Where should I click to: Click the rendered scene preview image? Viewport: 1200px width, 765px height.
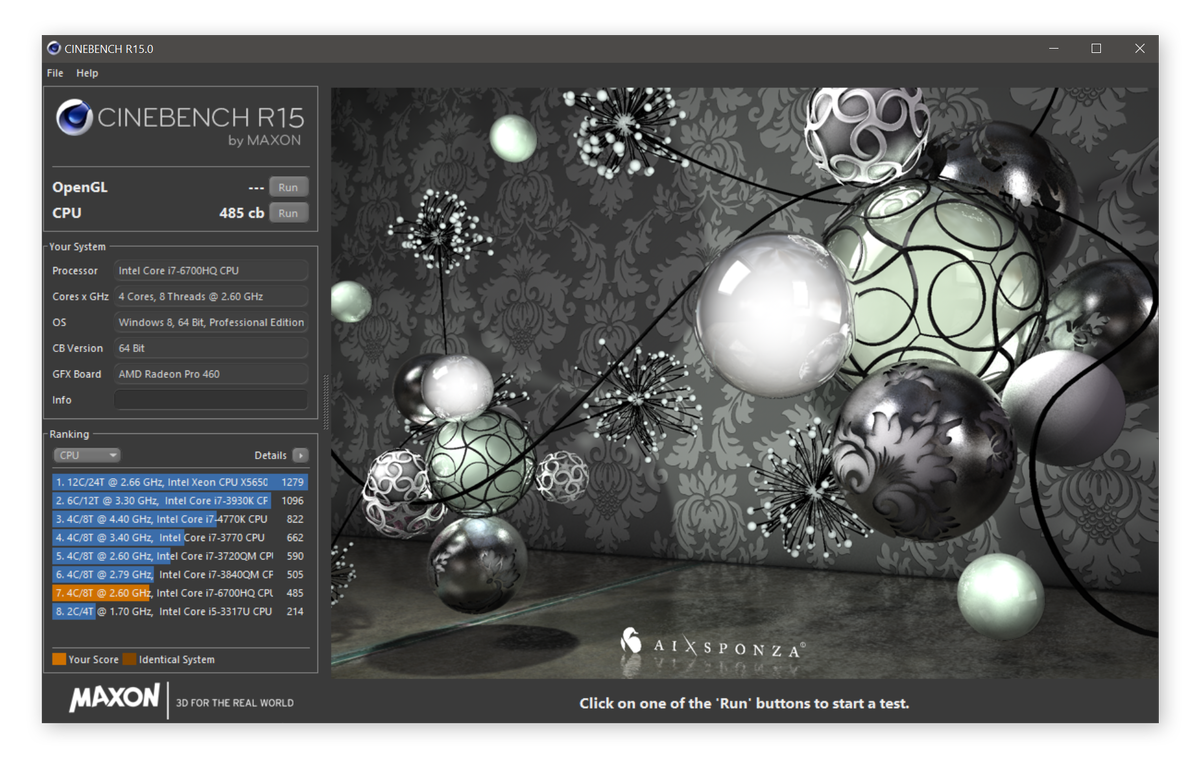coord(744,383)
